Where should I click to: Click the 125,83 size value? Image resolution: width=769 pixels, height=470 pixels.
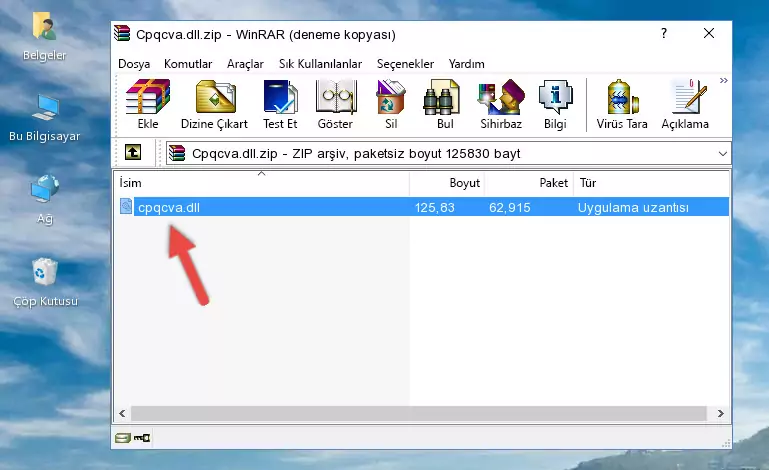pyautogui.click(x=435, y=208)
